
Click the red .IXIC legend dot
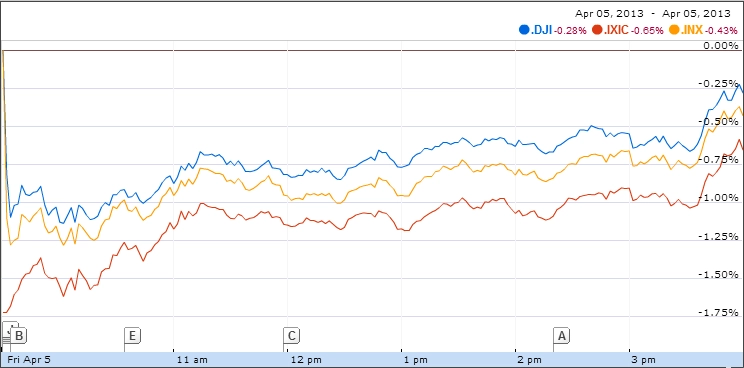[597, 30]
